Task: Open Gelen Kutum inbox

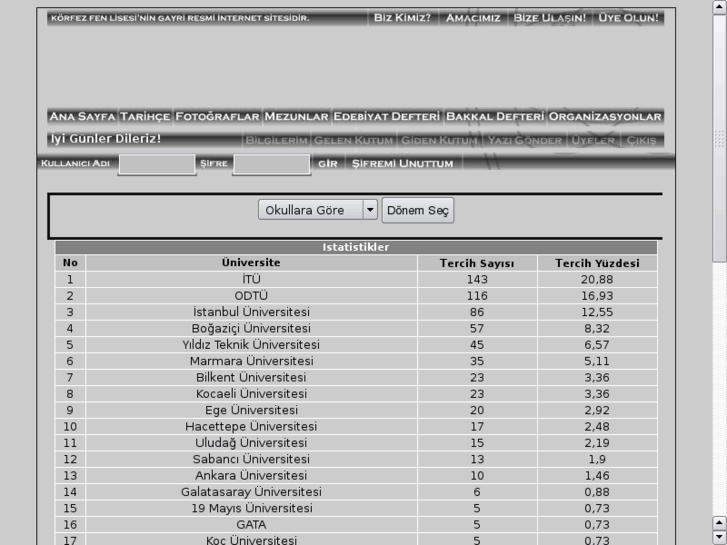Action: 353,140
